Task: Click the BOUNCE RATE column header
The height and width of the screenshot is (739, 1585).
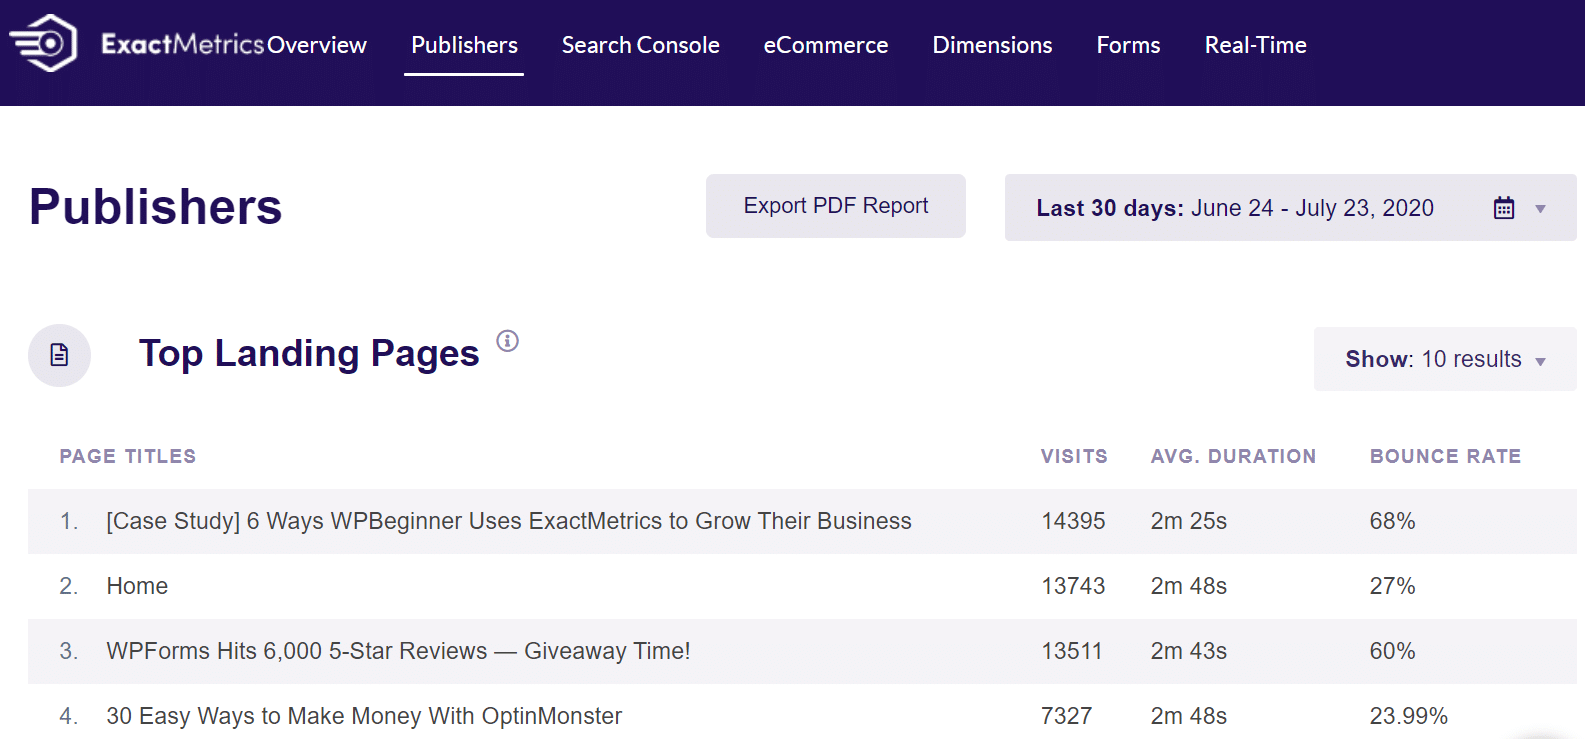Action: point(1445,456)
